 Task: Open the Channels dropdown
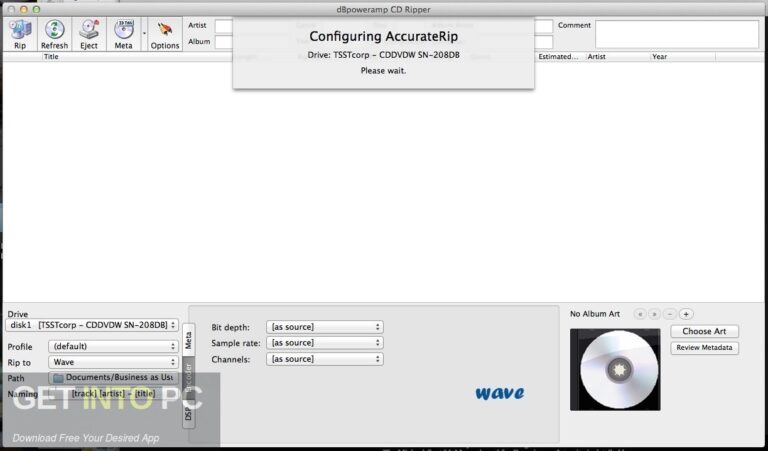point(325,359)
